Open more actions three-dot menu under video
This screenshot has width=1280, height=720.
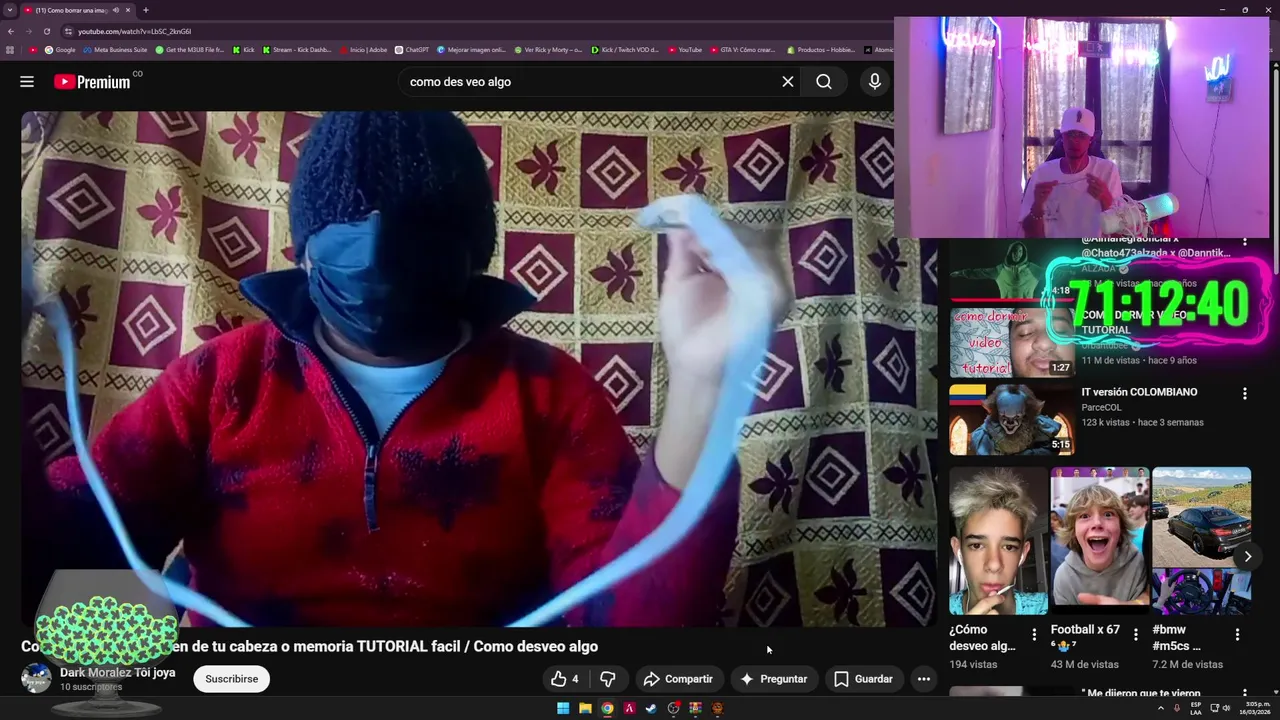tap(924, 679)
